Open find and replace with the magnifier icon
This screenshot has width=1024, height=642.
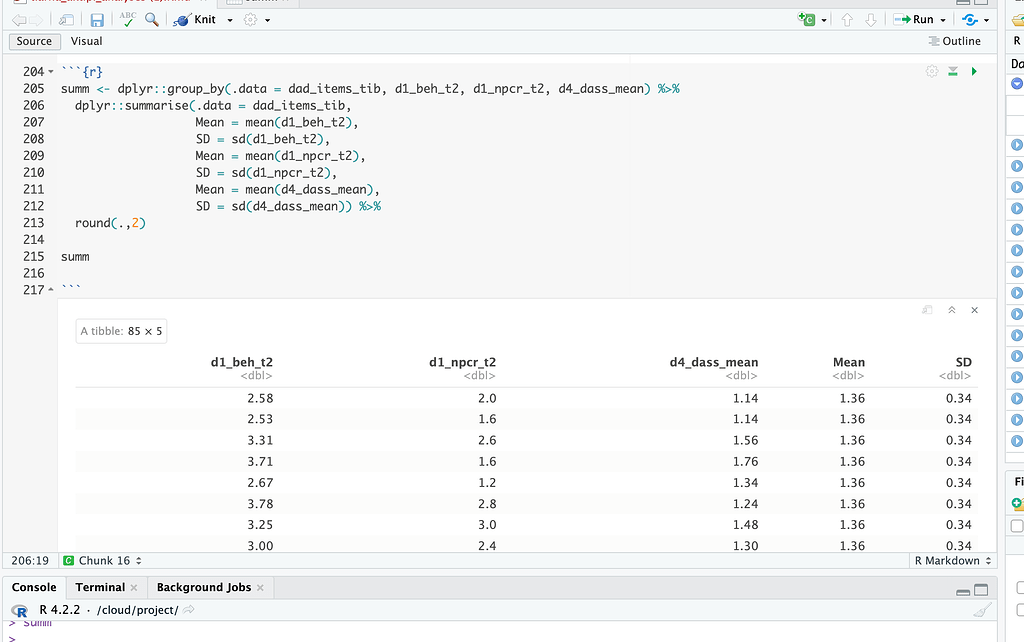pyautogui.click(x=152, y=19)
